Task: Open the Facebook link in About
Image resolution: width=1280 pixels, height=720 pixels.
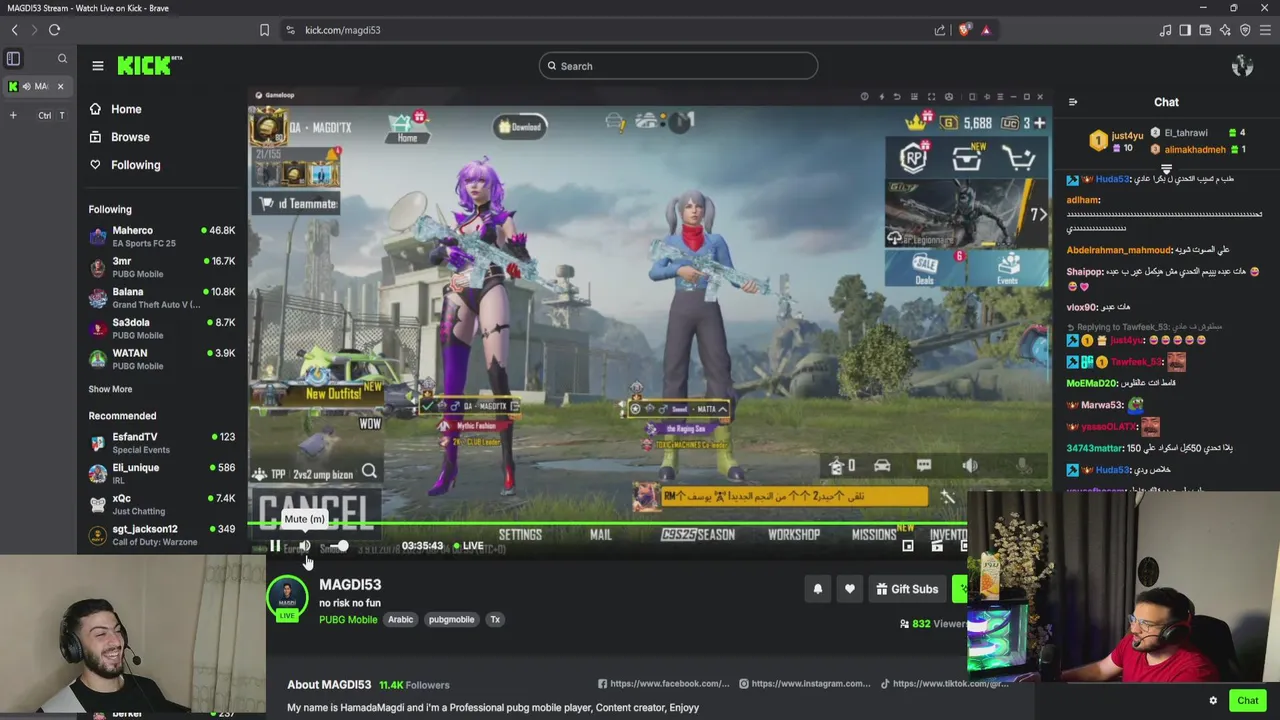Action: tap(664, 684)
